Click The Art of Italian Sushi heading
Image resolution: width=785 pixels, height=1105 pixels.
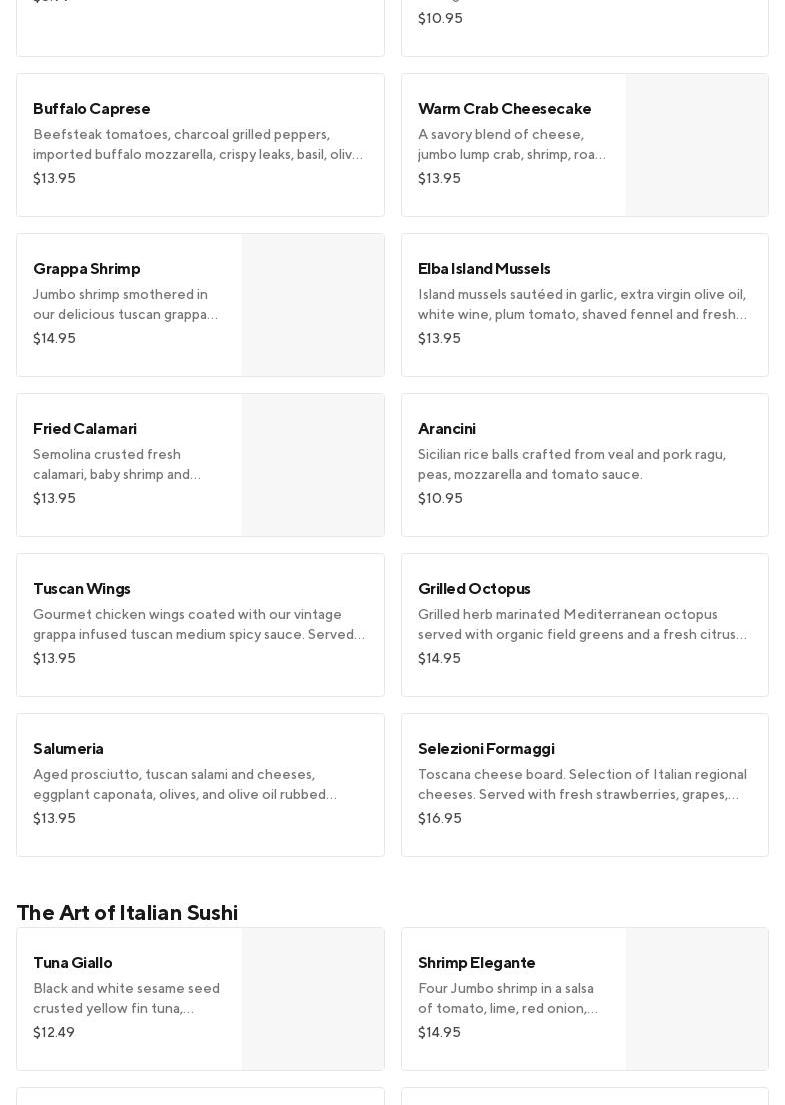pos(127,912)
